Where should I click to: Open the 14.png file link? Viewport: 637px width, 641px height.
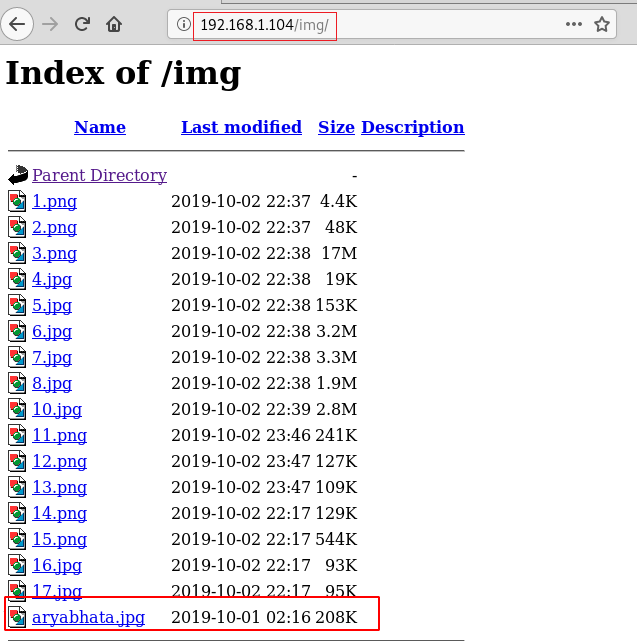(59, 513)
